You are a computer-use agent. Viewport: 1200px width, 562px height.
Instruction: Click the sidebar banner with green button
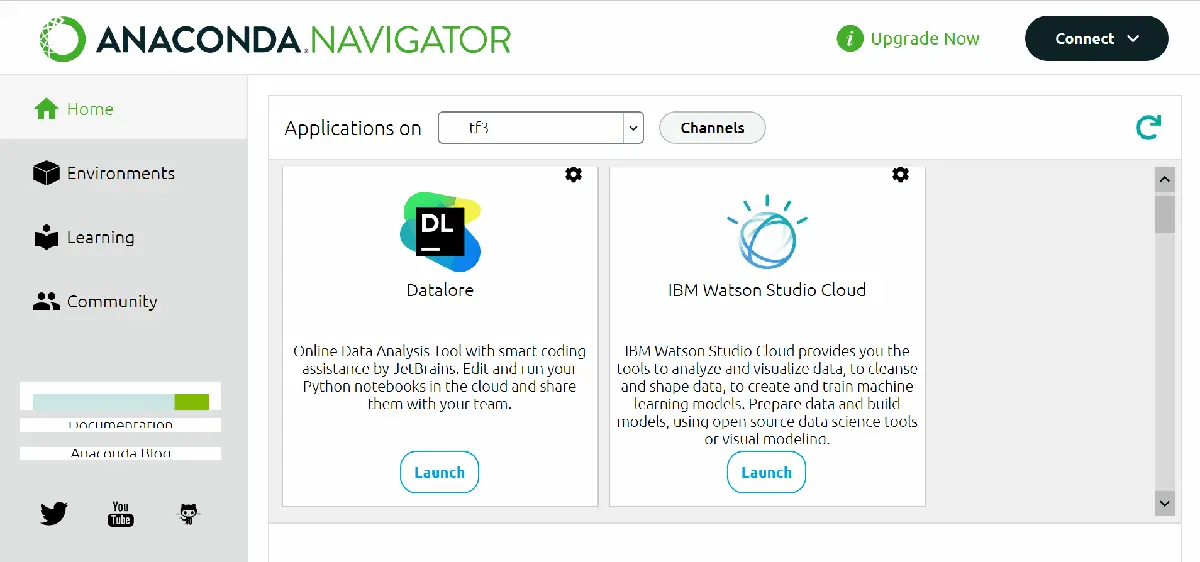(120, 397)
